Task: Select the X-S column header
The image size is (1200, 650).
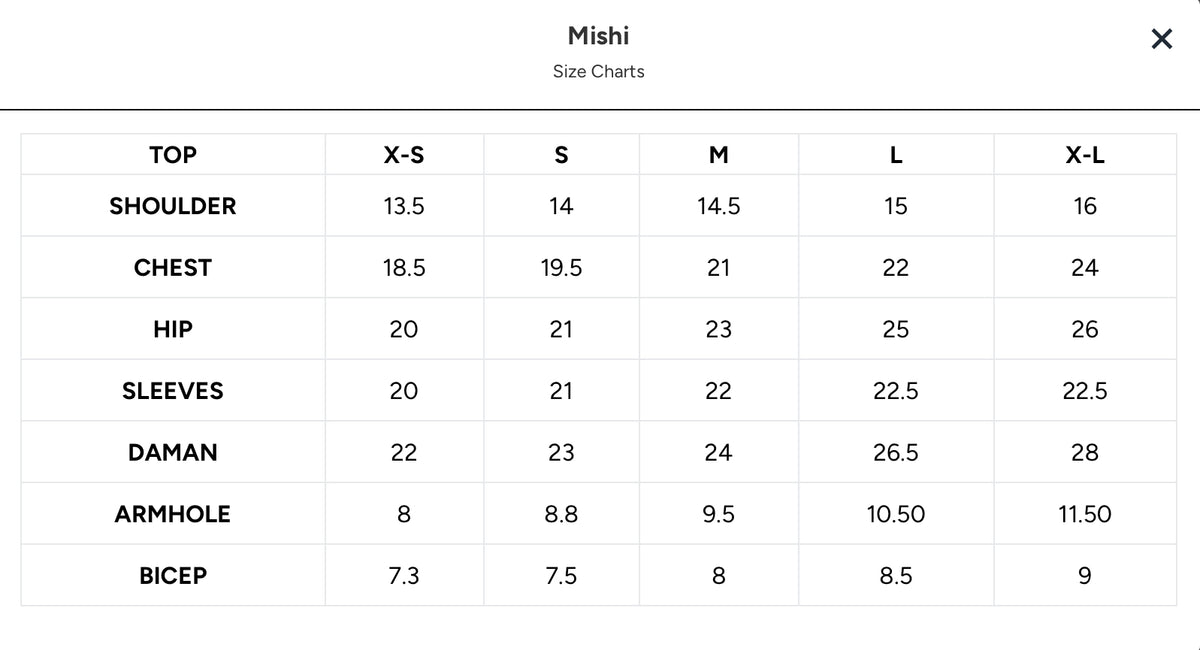Action: [404, 155]
